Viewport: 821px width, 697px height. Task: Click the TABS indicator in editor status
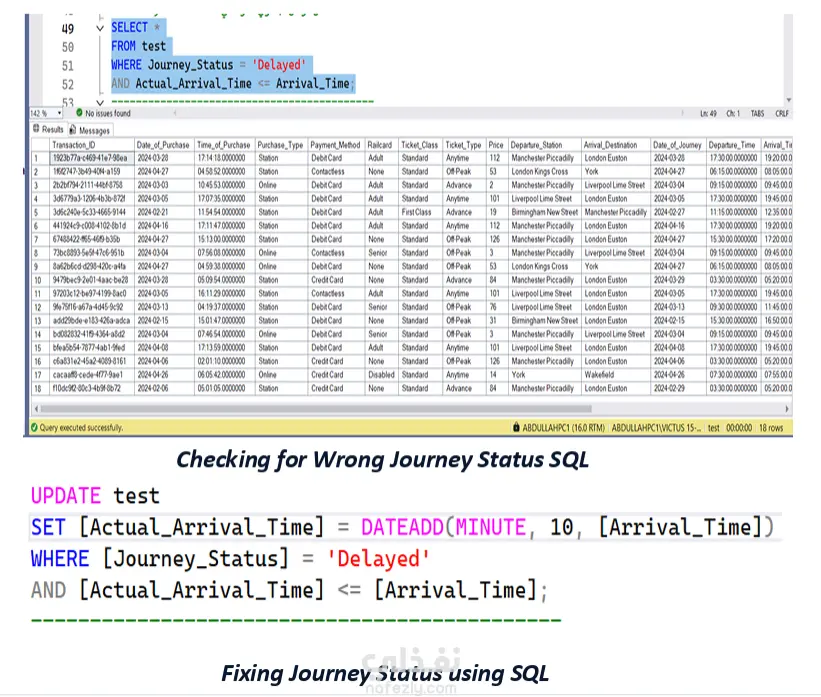tap(757, 114)
